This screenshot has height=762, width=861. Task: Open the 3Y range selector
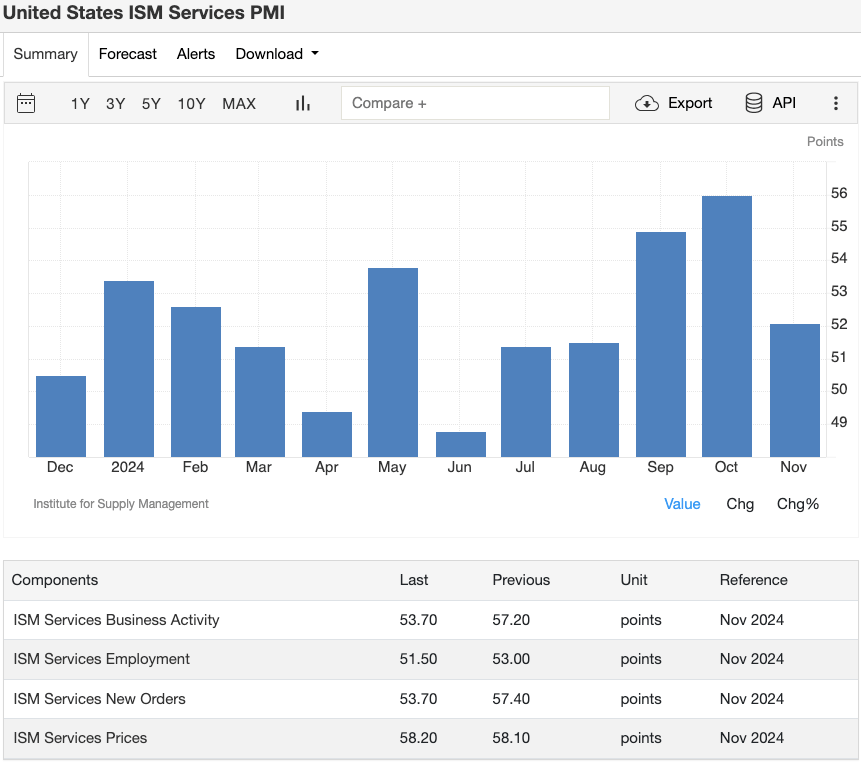click(x=115, y=103)
